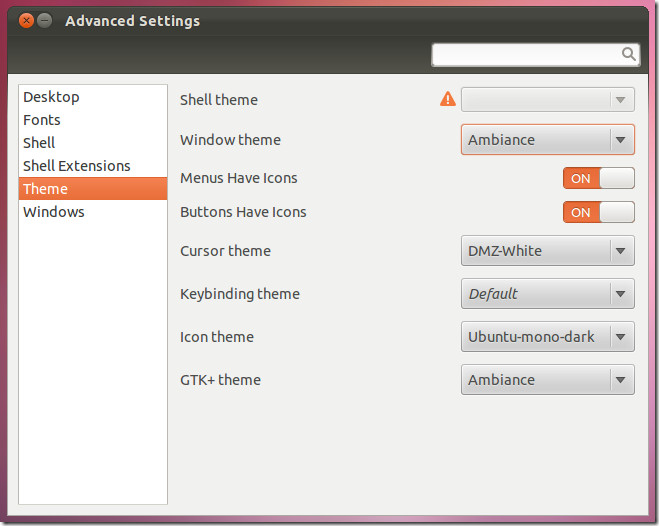Screen dimensions: 659x526
Task: Minimize the Advanced Settings window
Action: tap(45, 20)
